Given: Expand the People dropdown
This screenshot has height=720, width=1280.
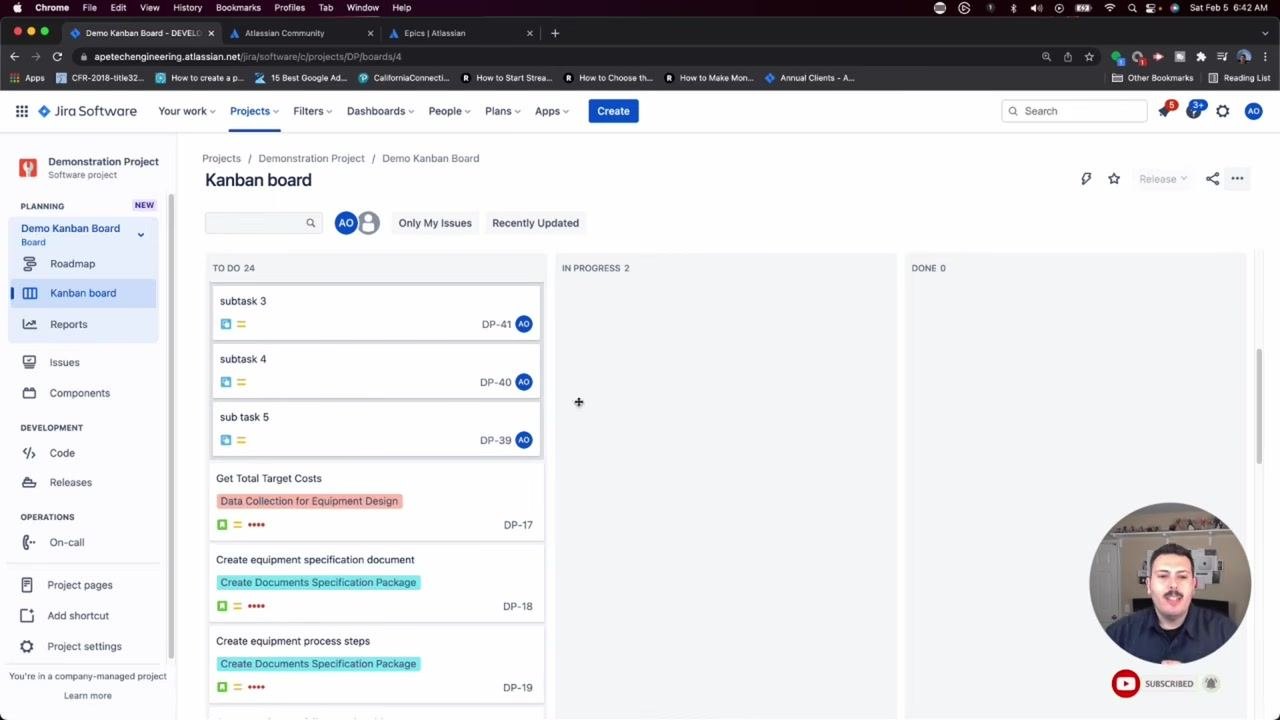Looking at the screenshot, I should [x=450, y=111].
